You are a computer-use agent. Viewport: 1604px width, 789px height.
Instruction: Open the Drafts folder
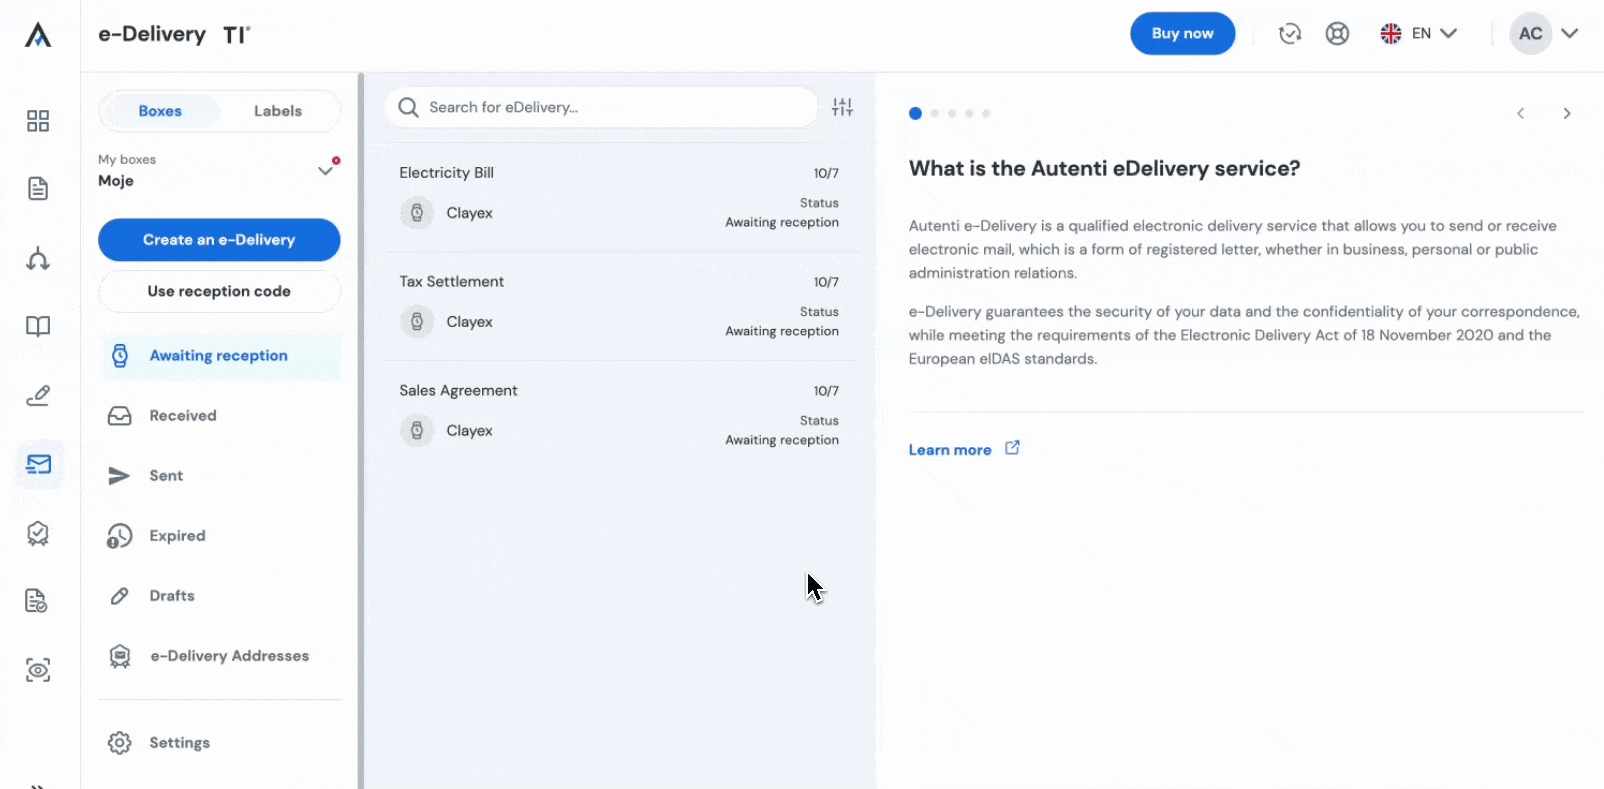(171, 596)
